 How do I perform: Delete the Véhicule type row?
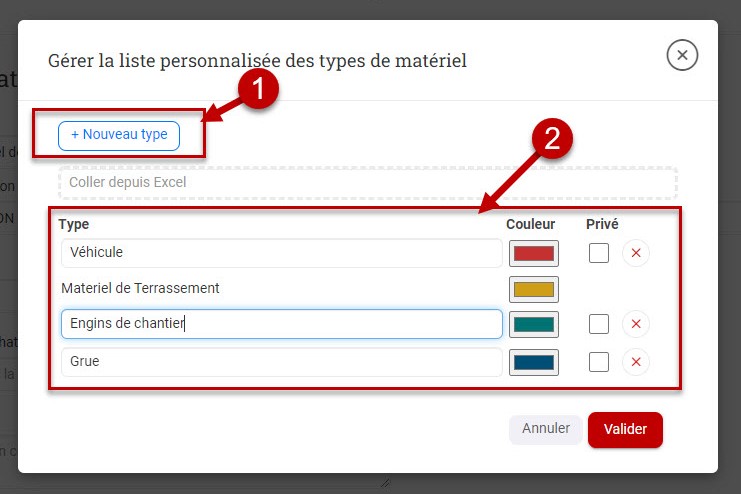(636, 253)
